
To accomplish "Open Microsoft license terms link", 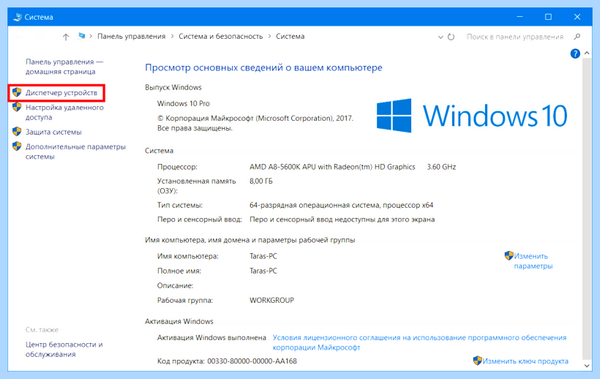I will click(x=419, y=343).
